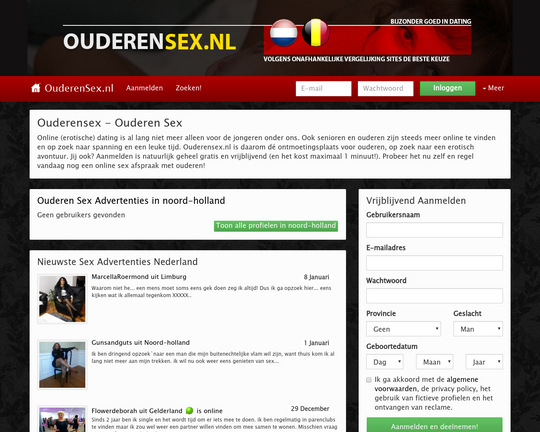Click 'Bijzonder goed in dating' banner text
This screenshot has width=540, height=432.
[x=430, y=21]
